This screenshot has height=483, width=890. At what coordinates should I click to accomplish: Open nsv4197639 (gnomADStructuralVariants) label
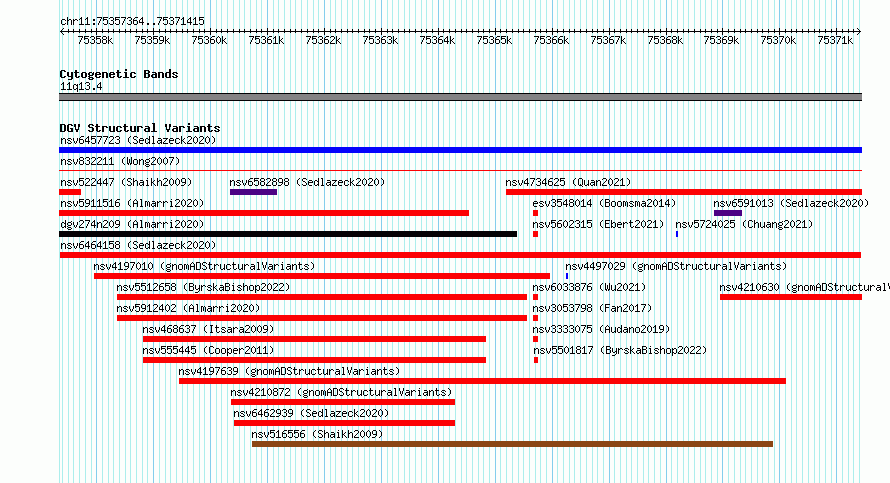(289, 371)
